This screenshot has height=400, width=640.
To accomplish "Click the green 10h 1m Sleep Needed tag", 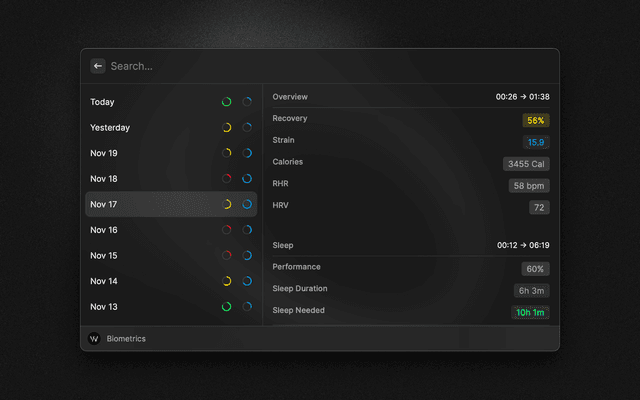I will [529, 312].
